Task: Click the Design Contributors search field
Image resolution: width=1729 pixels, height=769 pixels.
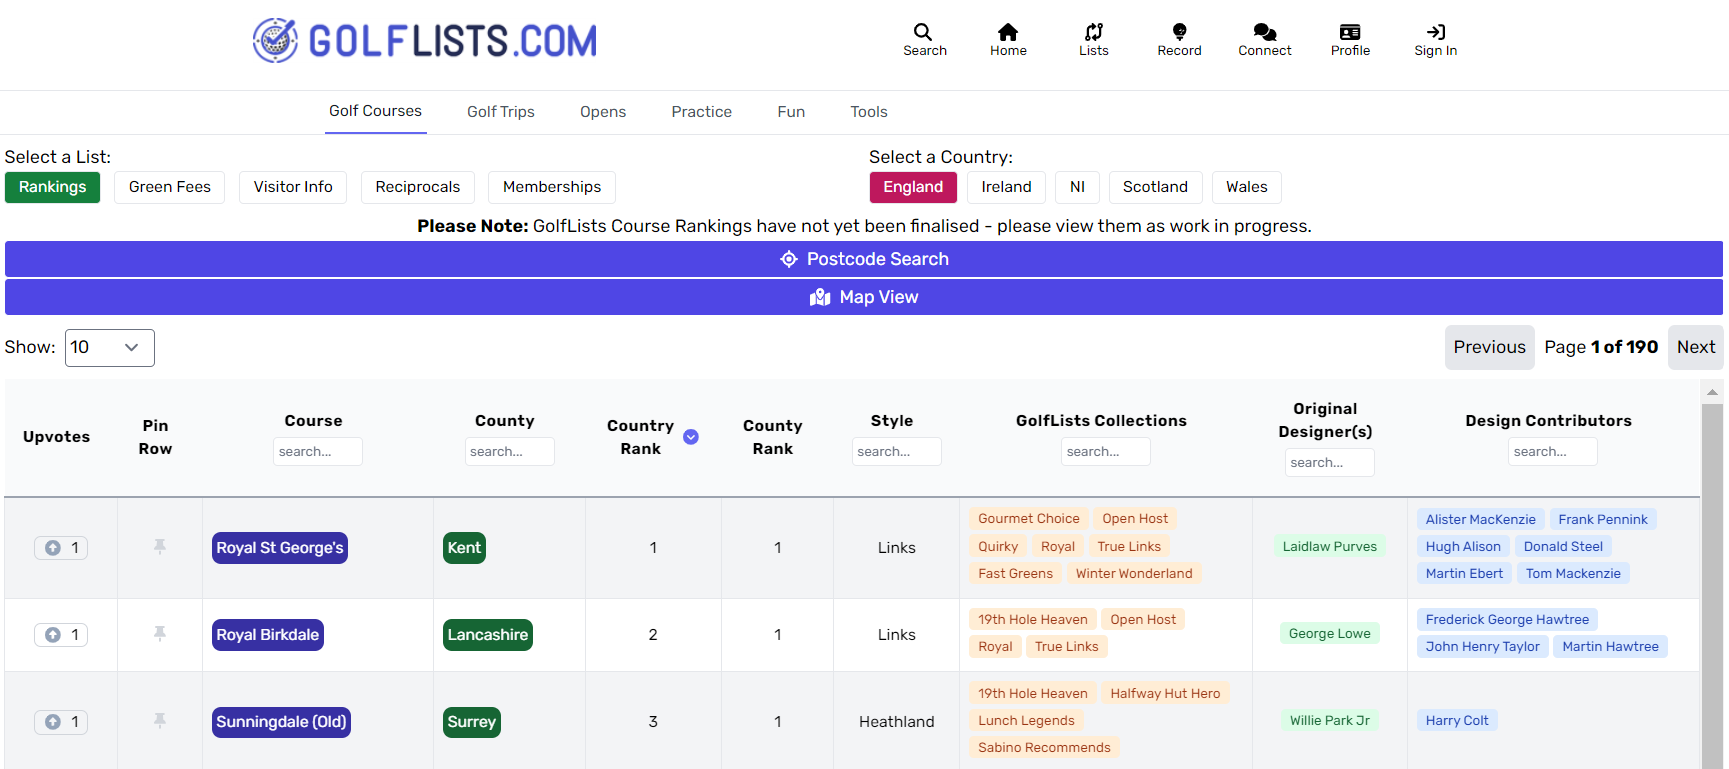Action: (x=1553, y=452)
